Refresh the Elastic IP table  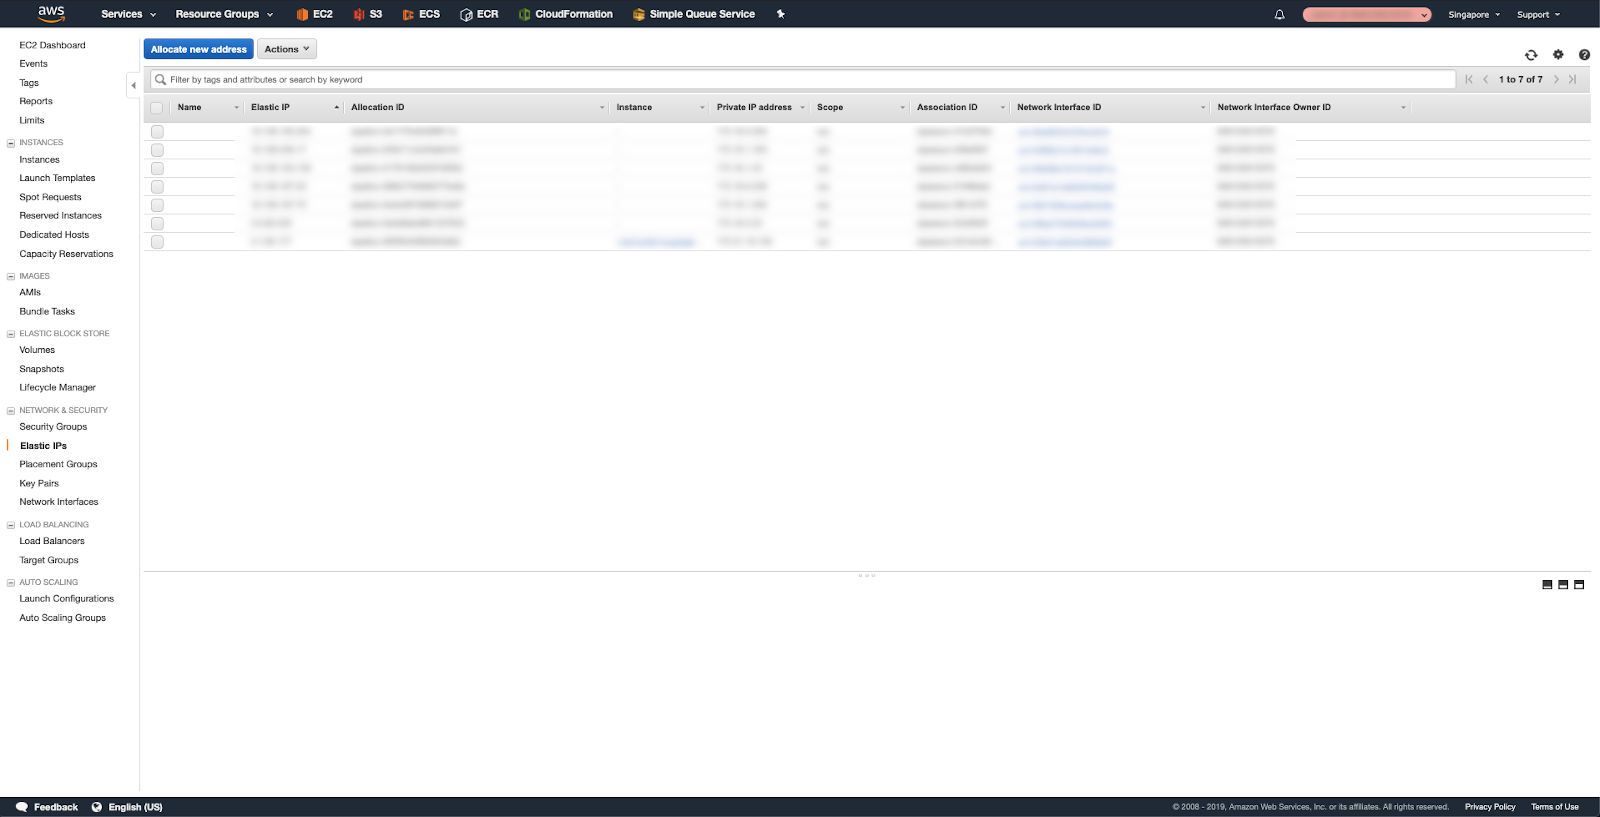[1531, 55]
